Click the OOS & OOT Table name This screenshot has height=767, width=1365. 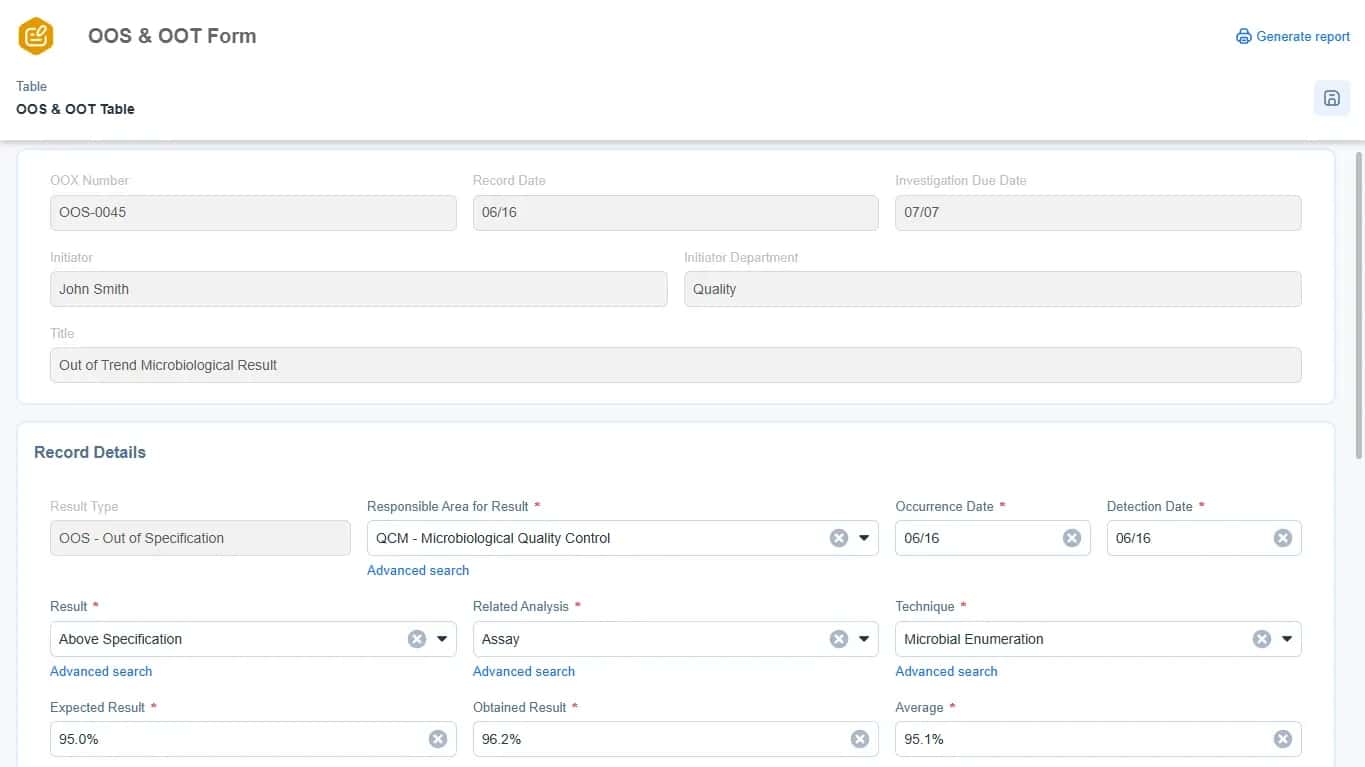coord(75,109)
